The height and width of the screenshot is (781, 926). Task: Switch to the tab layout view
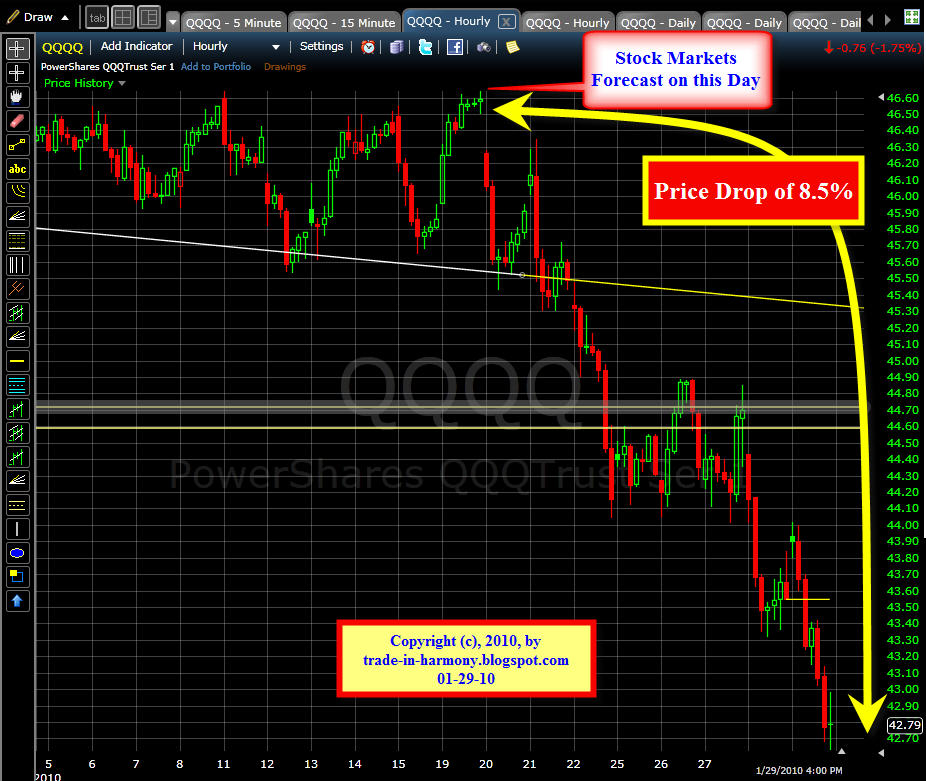(97, 18)
